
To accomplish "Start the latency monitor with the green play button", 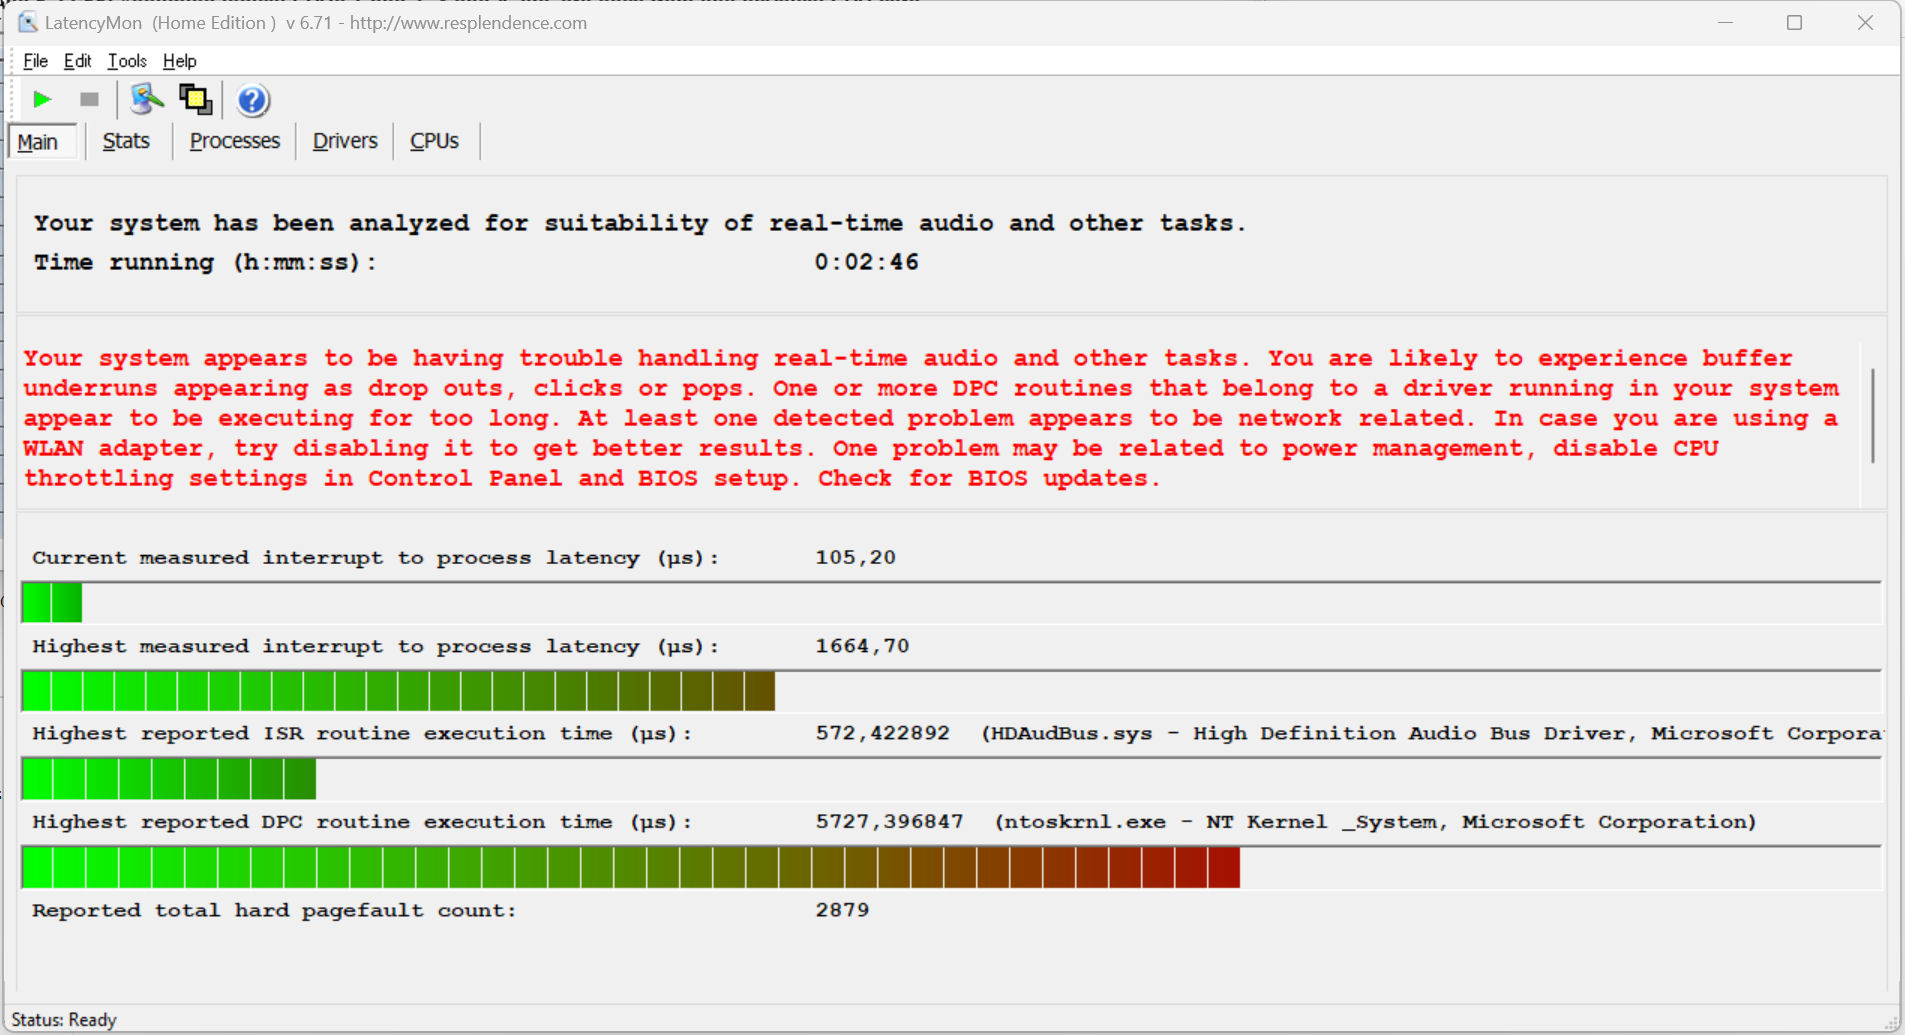I will point(42,100).
